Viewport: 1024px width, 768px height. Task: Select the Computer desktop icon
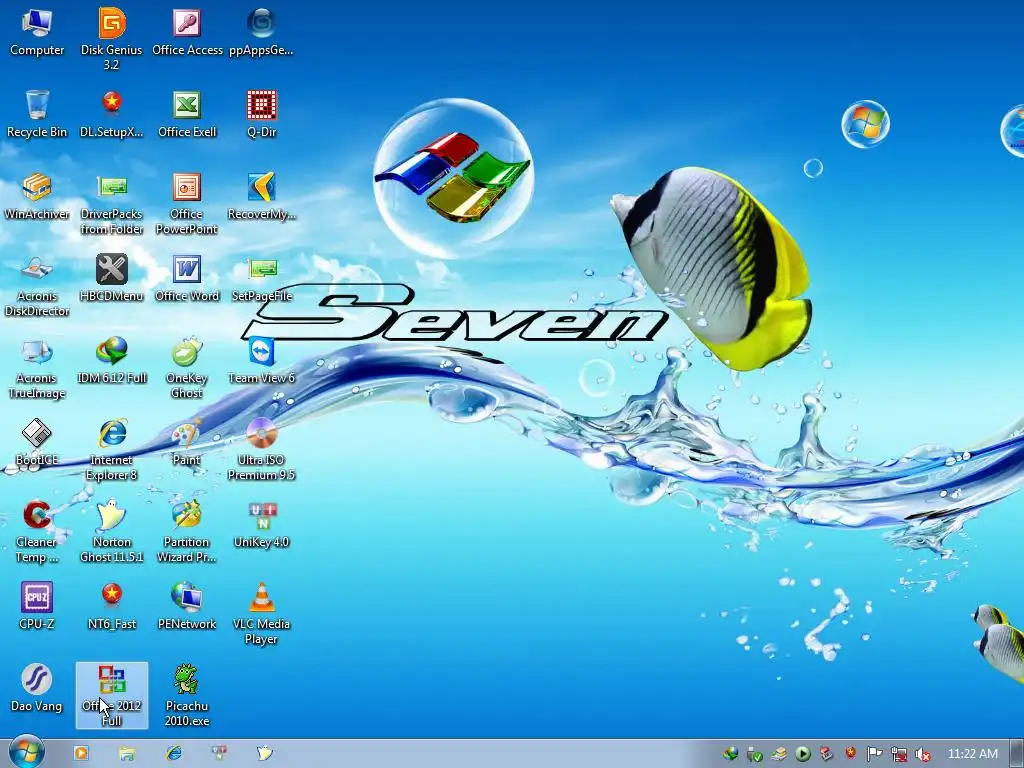pyautogui.click(x=37, y=32)
